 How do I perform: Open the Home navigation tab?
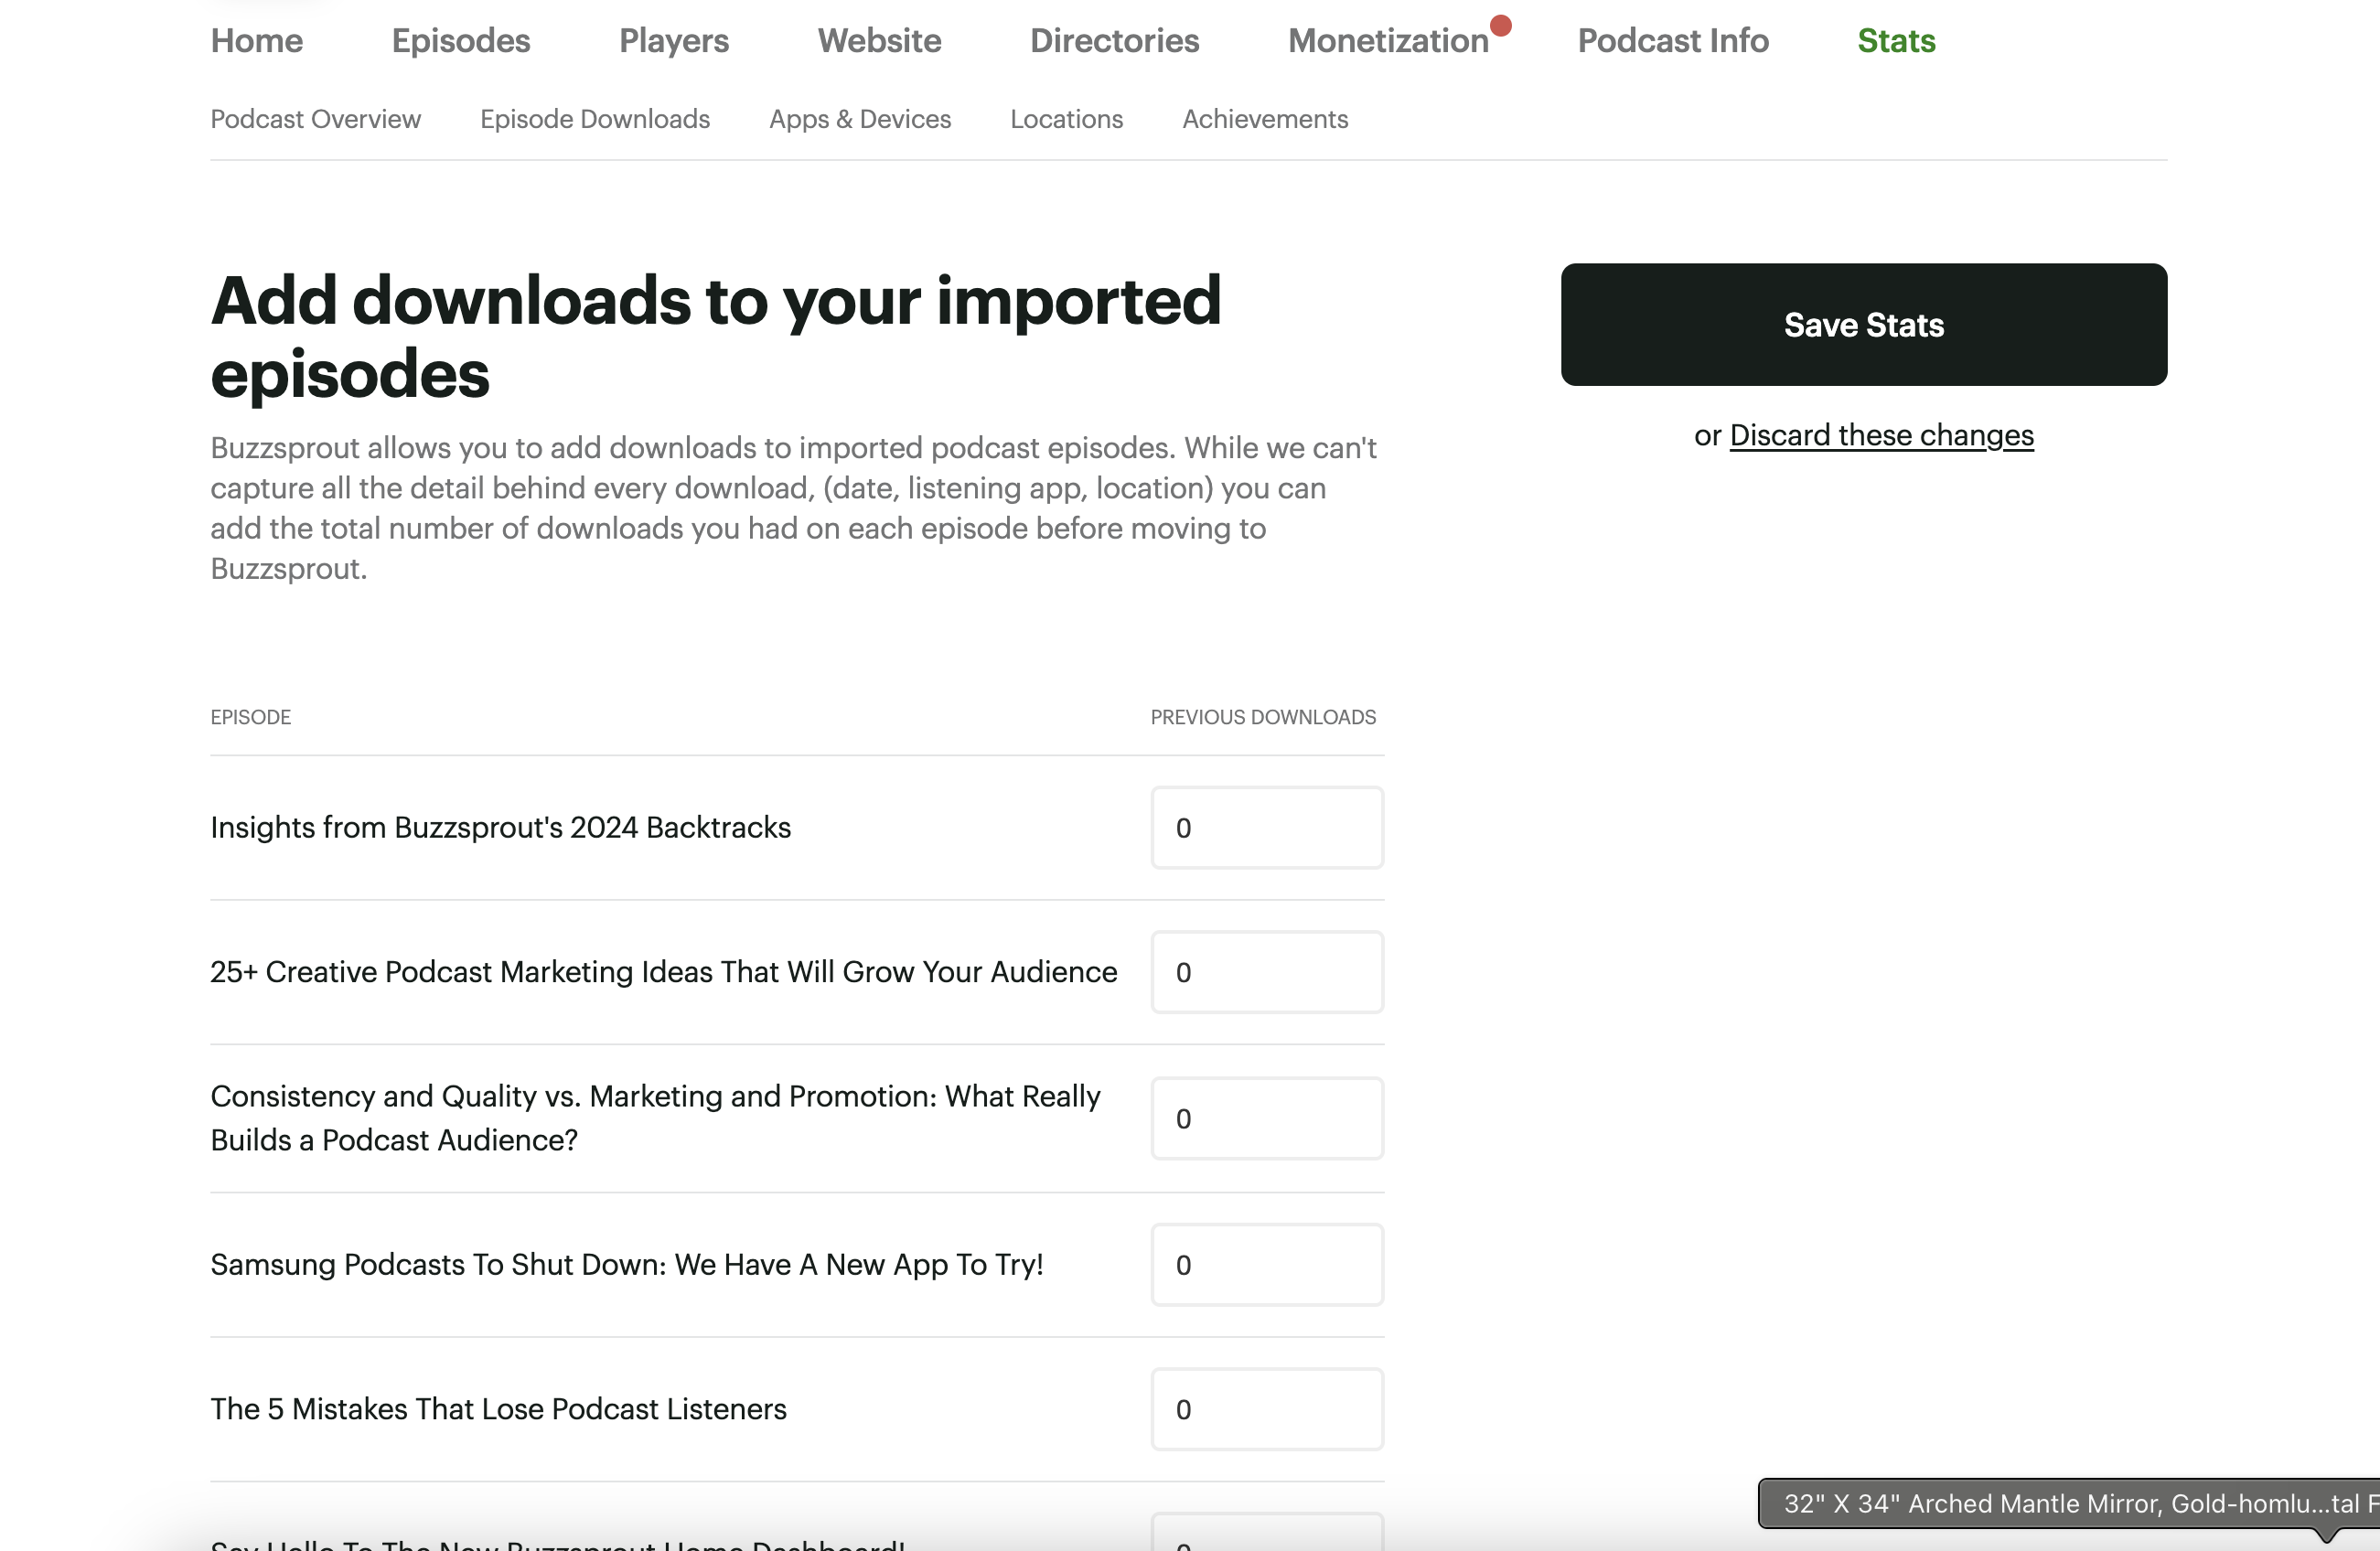pyautogui.click(x=256, y=40)
